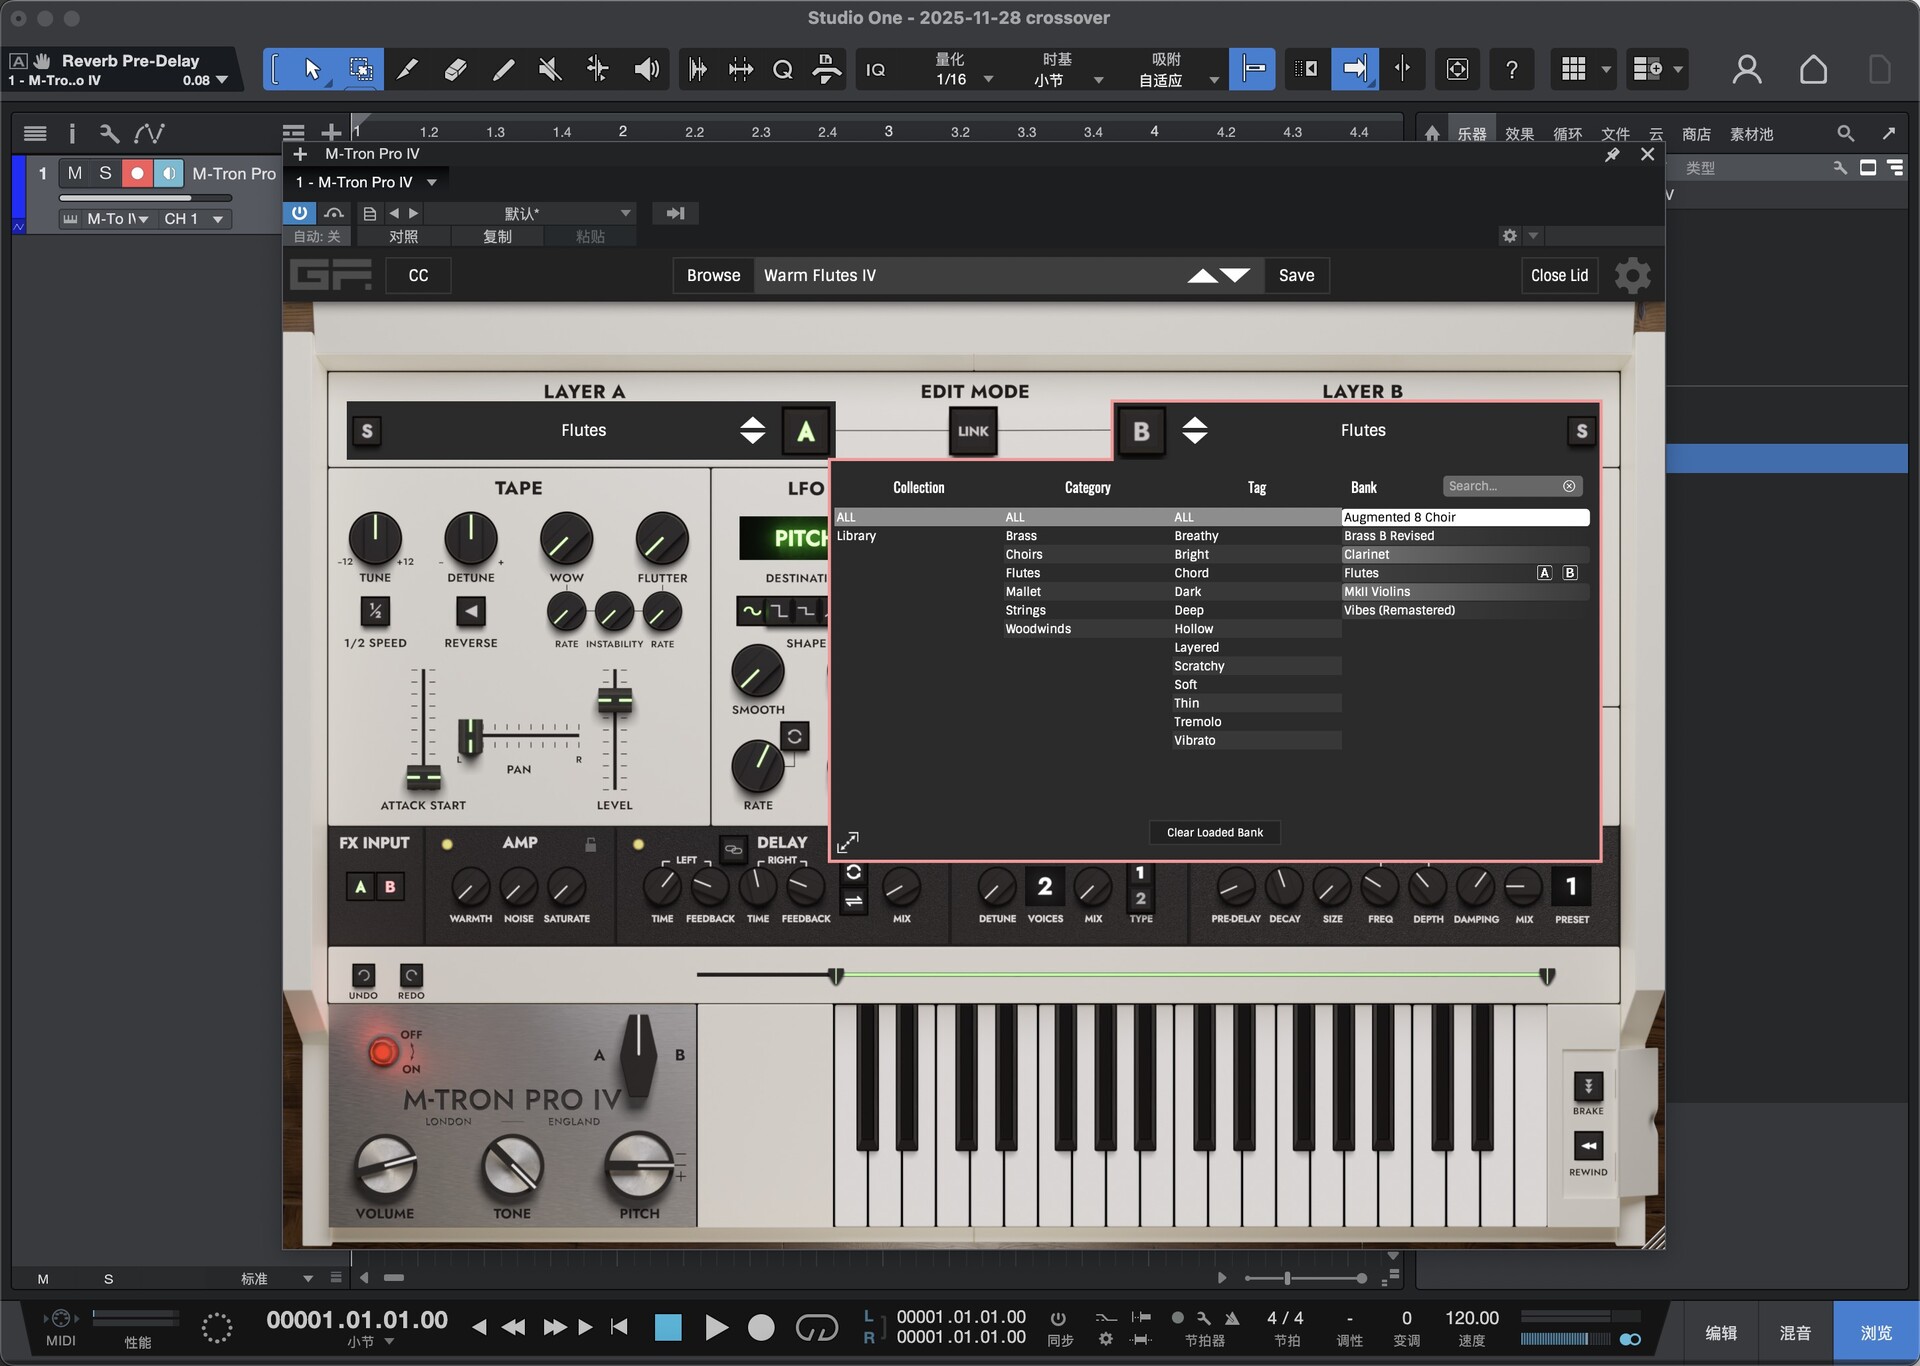Click the REWIND tape button
This screenshot has width=1920, height=1366.
[1588, 1146]
